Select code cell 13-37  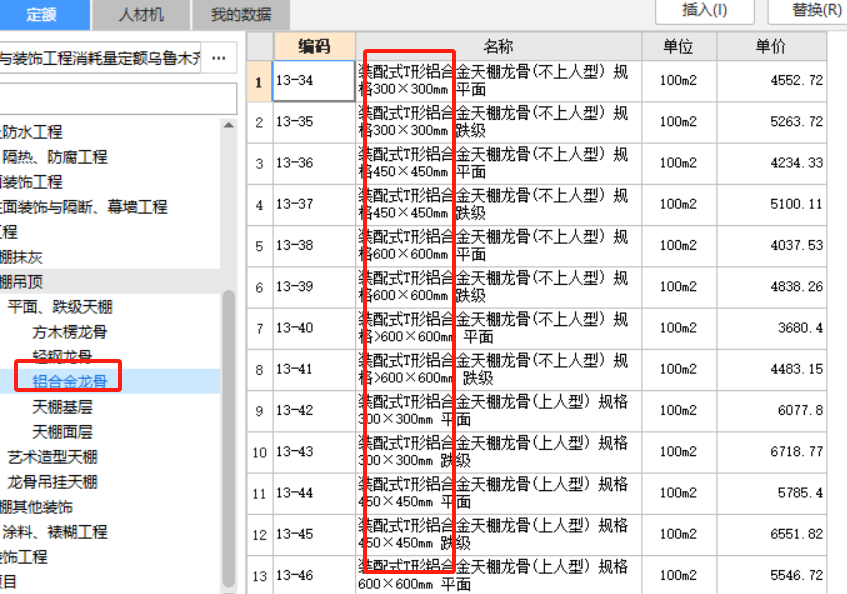point(314,204)
